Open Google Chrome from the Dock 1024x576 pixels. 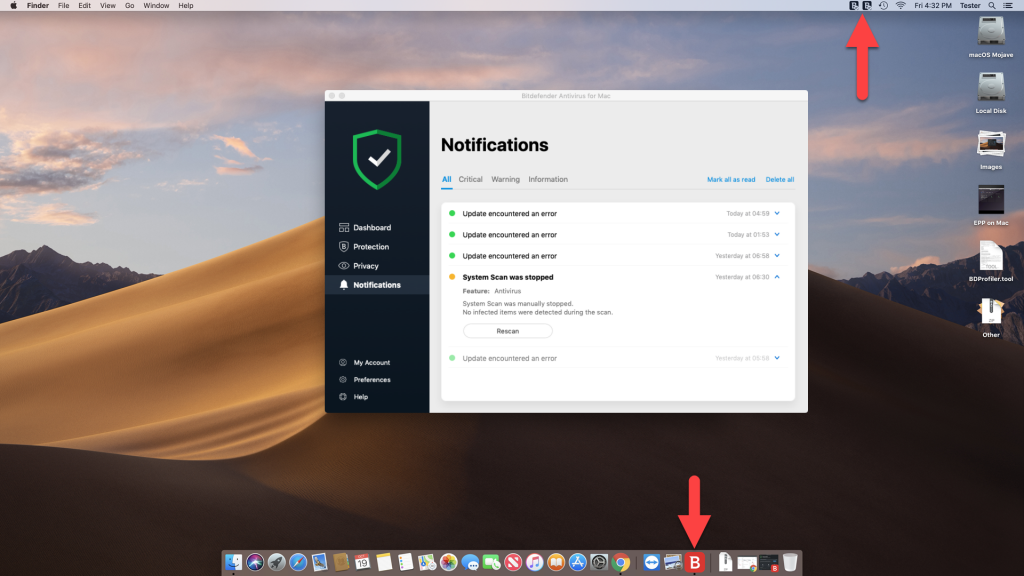(x=620, y=562)
